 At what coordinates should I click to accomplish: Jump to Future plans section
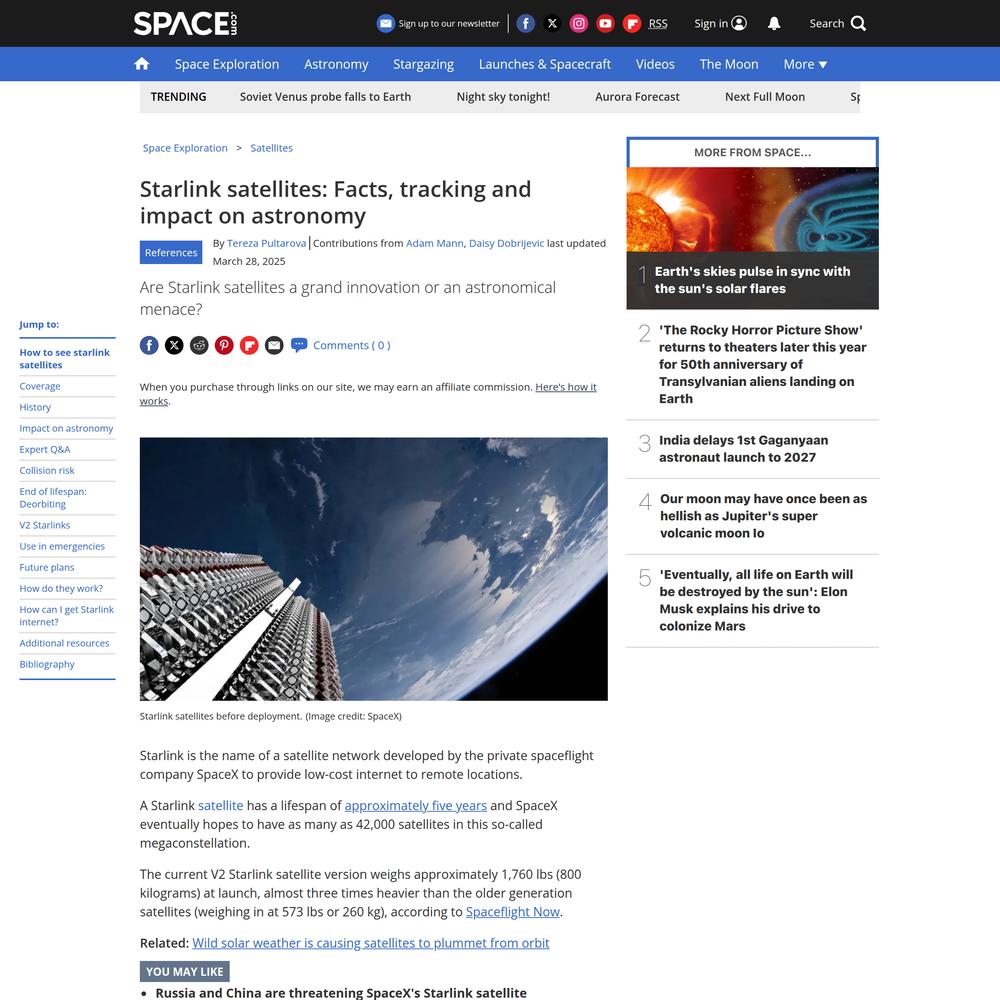click(47, 567)
